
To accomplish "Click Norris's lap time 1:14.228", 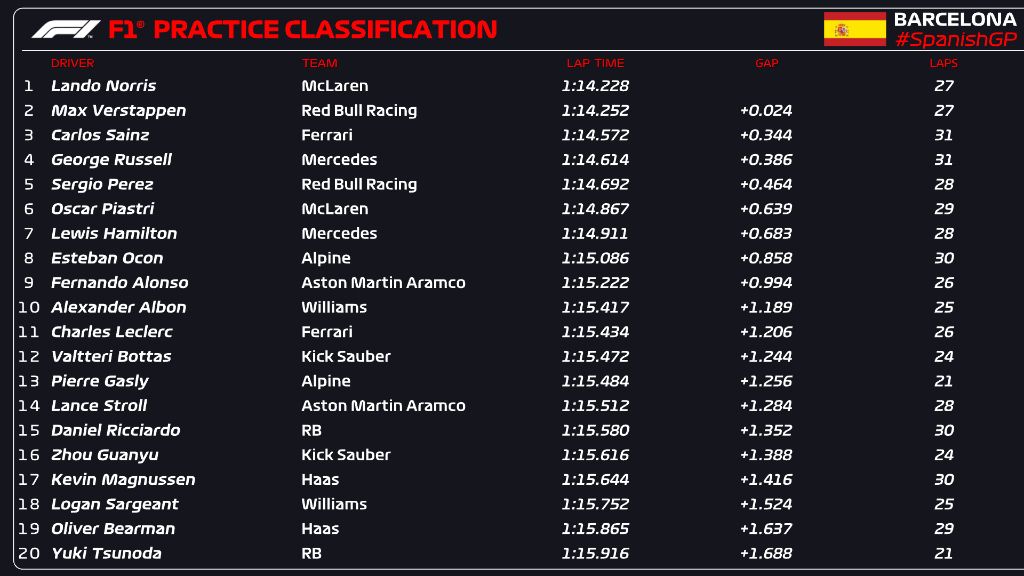I will 595,86.
